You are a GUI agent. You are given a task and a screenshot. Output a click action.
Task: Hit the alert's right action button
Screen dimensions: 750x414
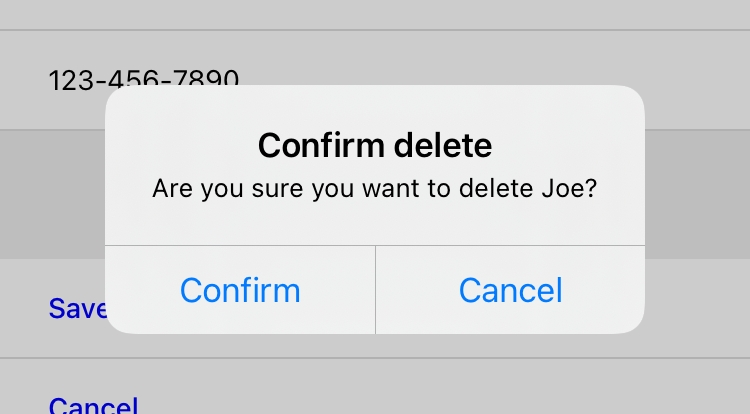pos(510,290)
